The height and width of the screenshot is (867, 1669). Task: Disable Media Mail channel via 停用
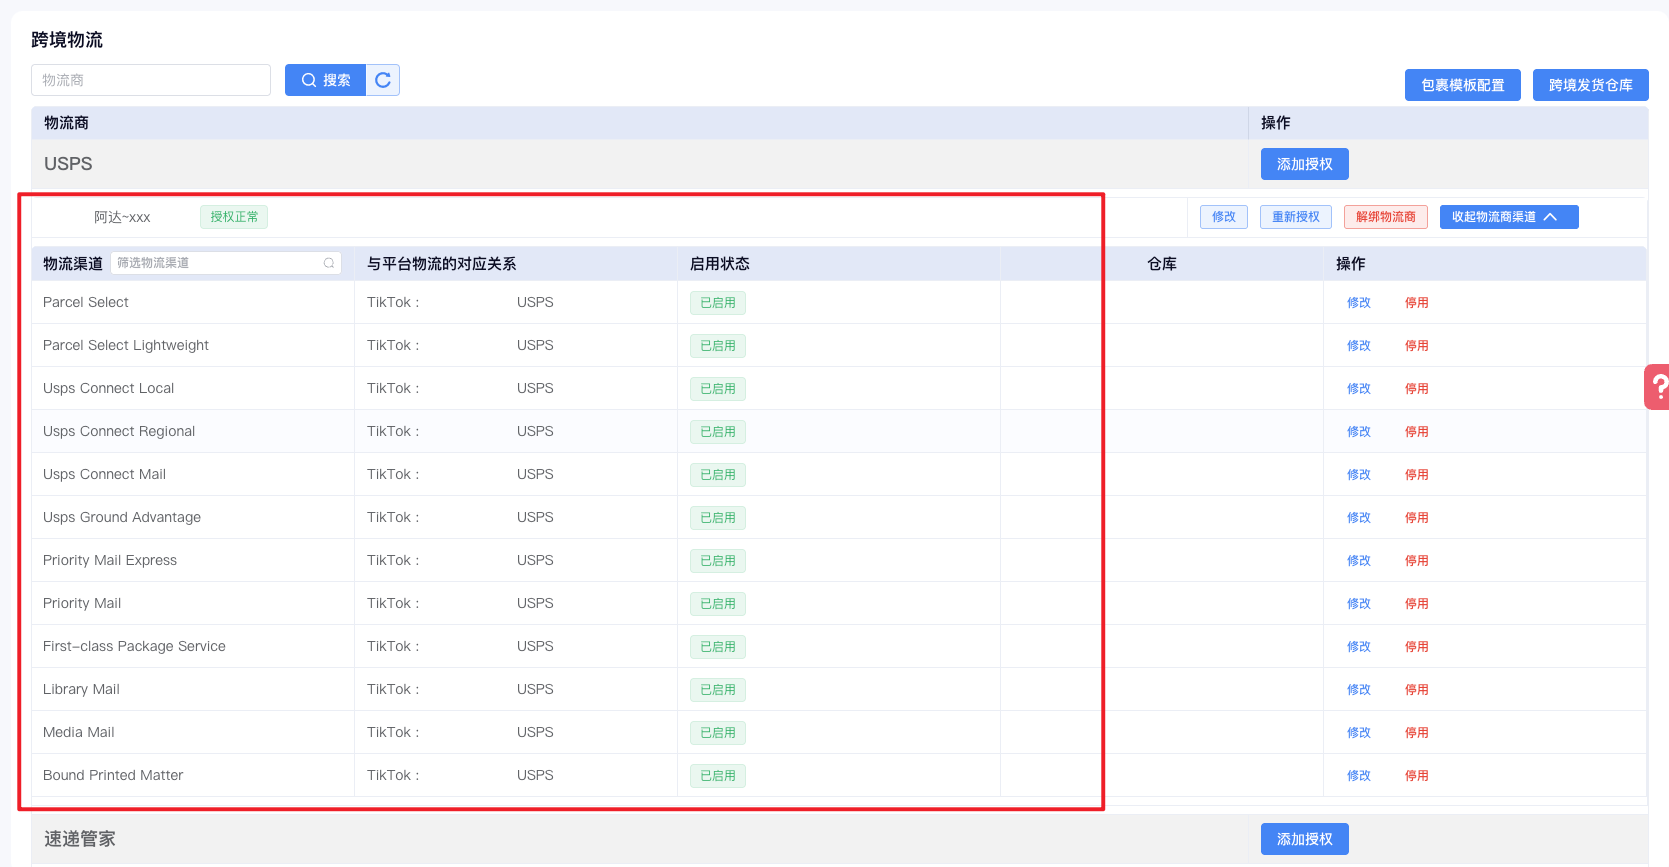(x=1416, y=733)
